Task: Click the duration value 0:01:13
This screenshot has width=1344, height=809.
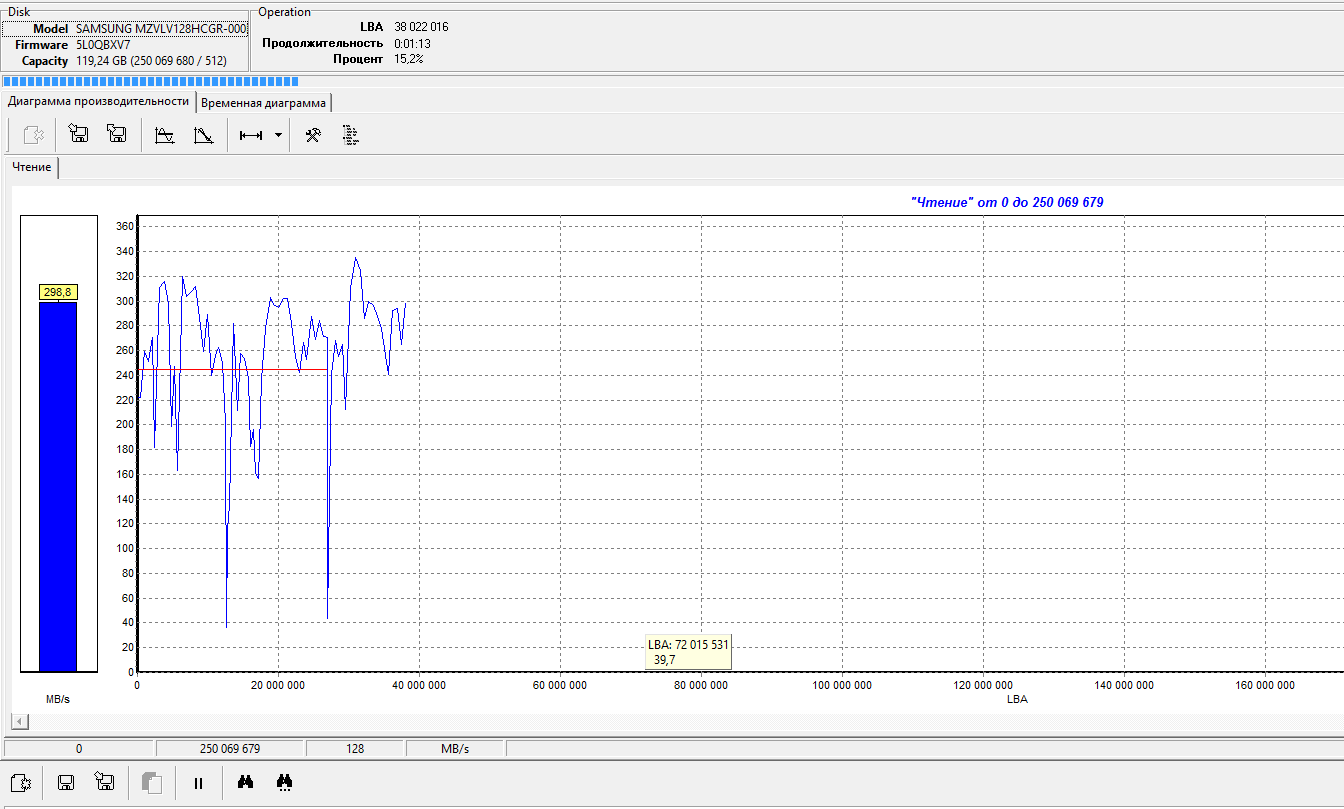Action: pyautogui.click(x=412, y=43)
